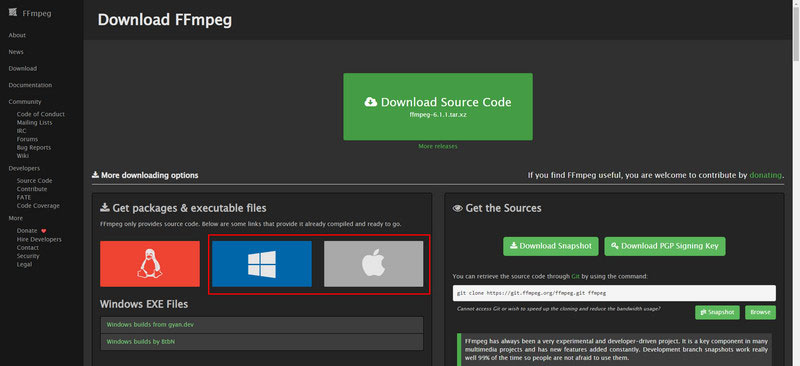Open the Mailing Lists sidebar link
Image resolution: width=800 pixels, height=366 pixels.
pyautogui.click(x=34, y=123)
